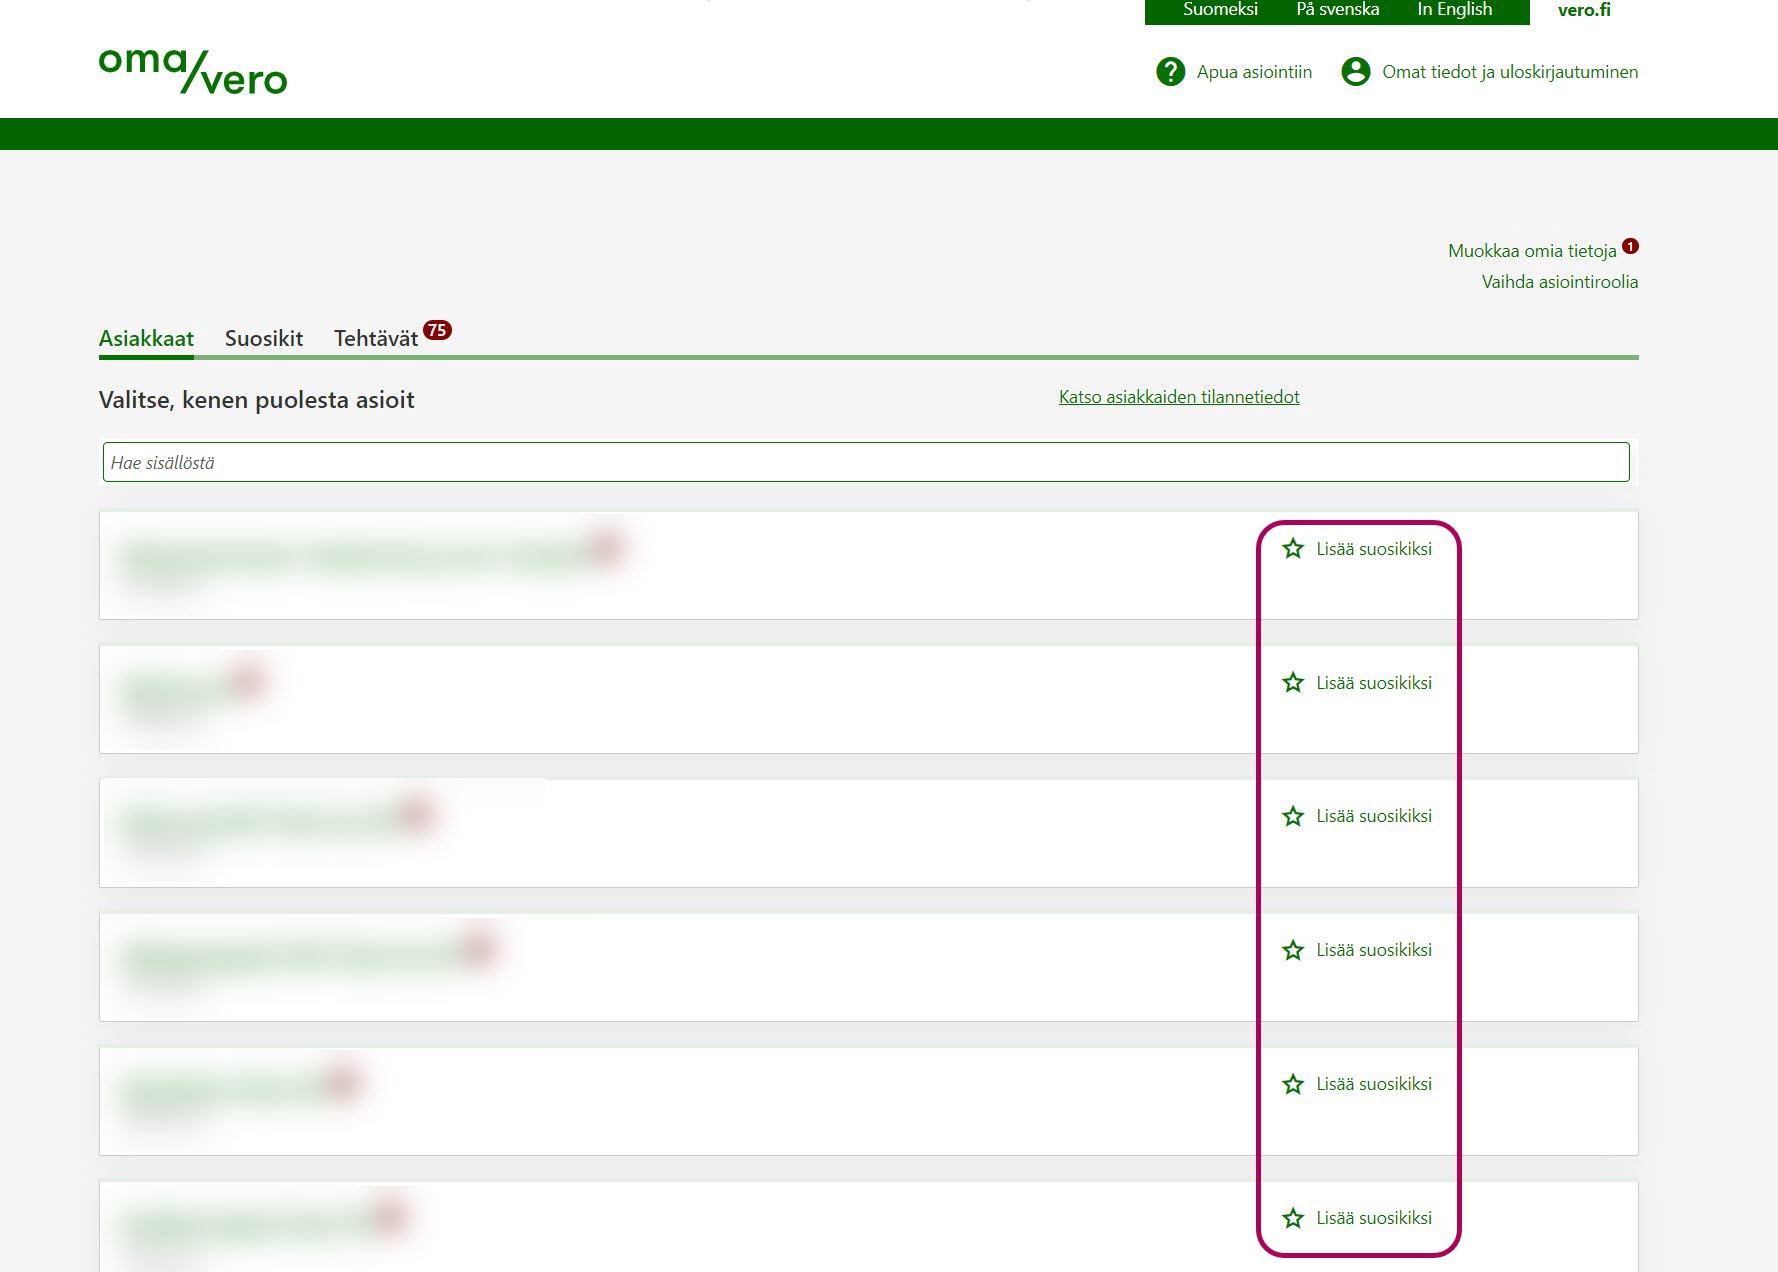The image size is (1778, 1272).
Task: Click the star icon in fifth client row
Action: click(1293, 1084)
